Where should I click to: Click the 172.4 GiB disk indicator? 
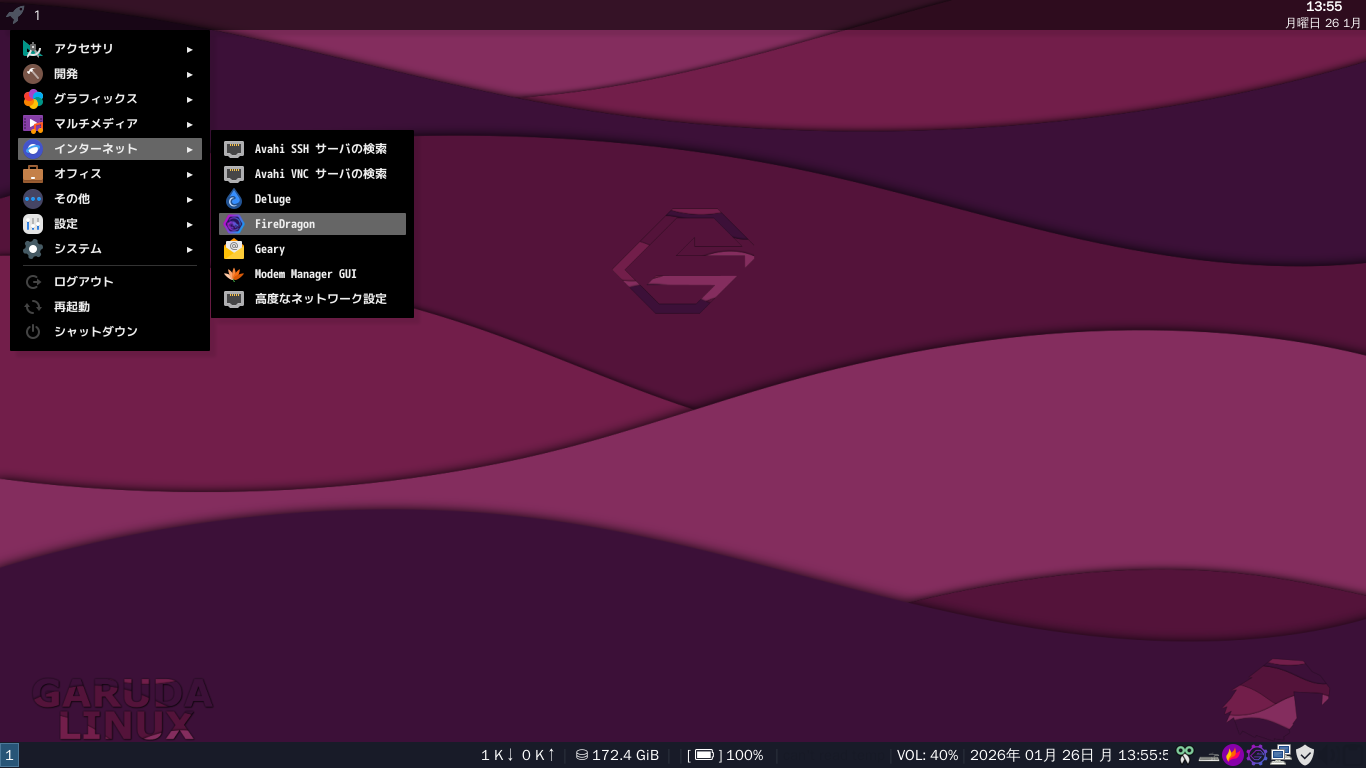click(617, 755)
